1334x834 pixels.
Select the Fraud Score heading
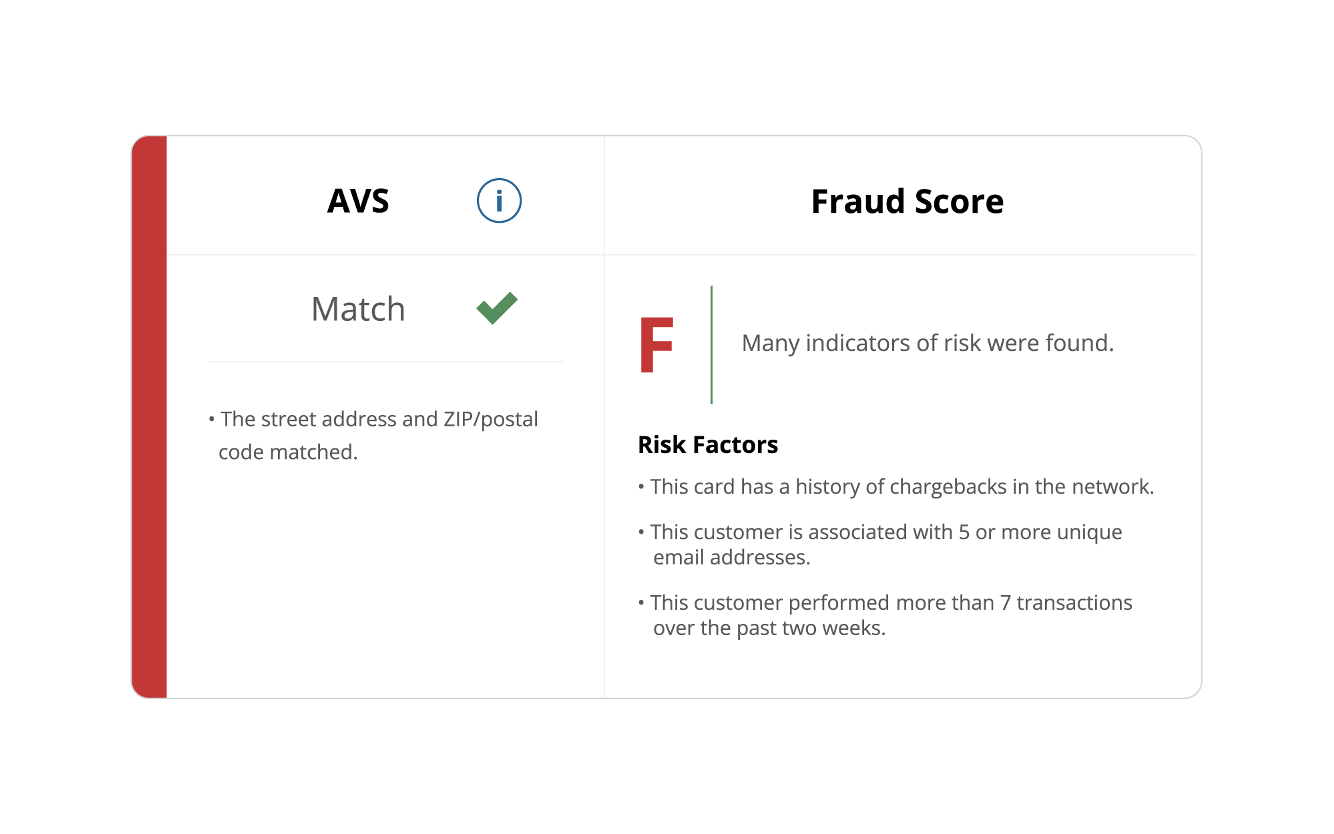point(907,201)
